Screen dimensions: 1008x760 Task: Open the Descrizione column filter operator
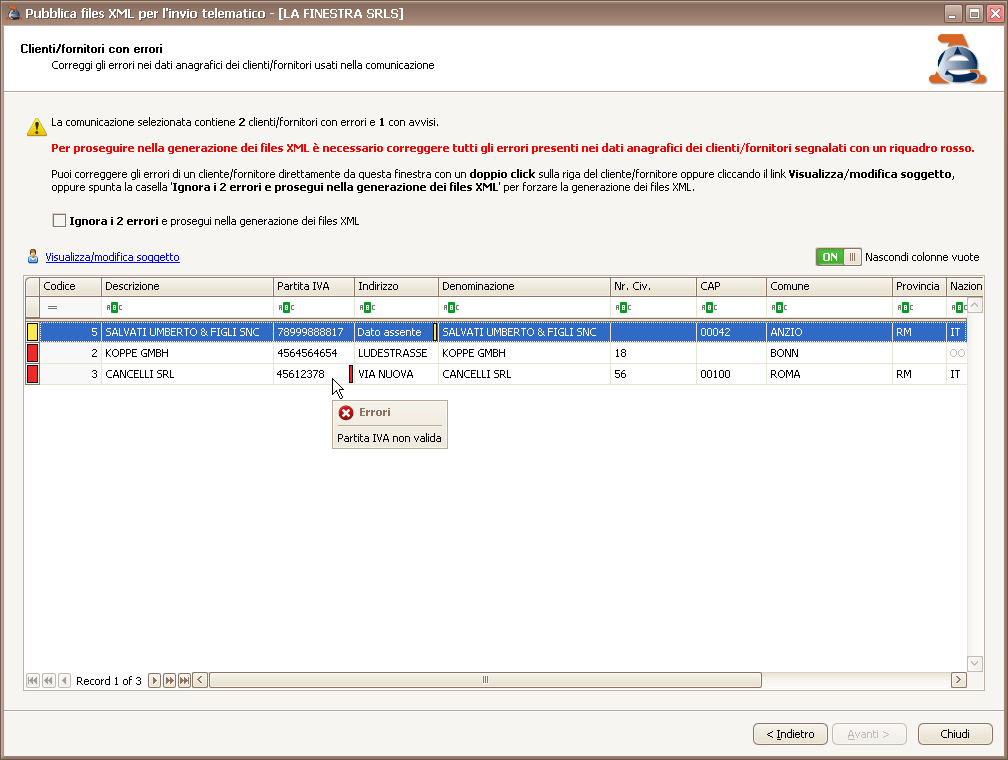click(114, 308)
